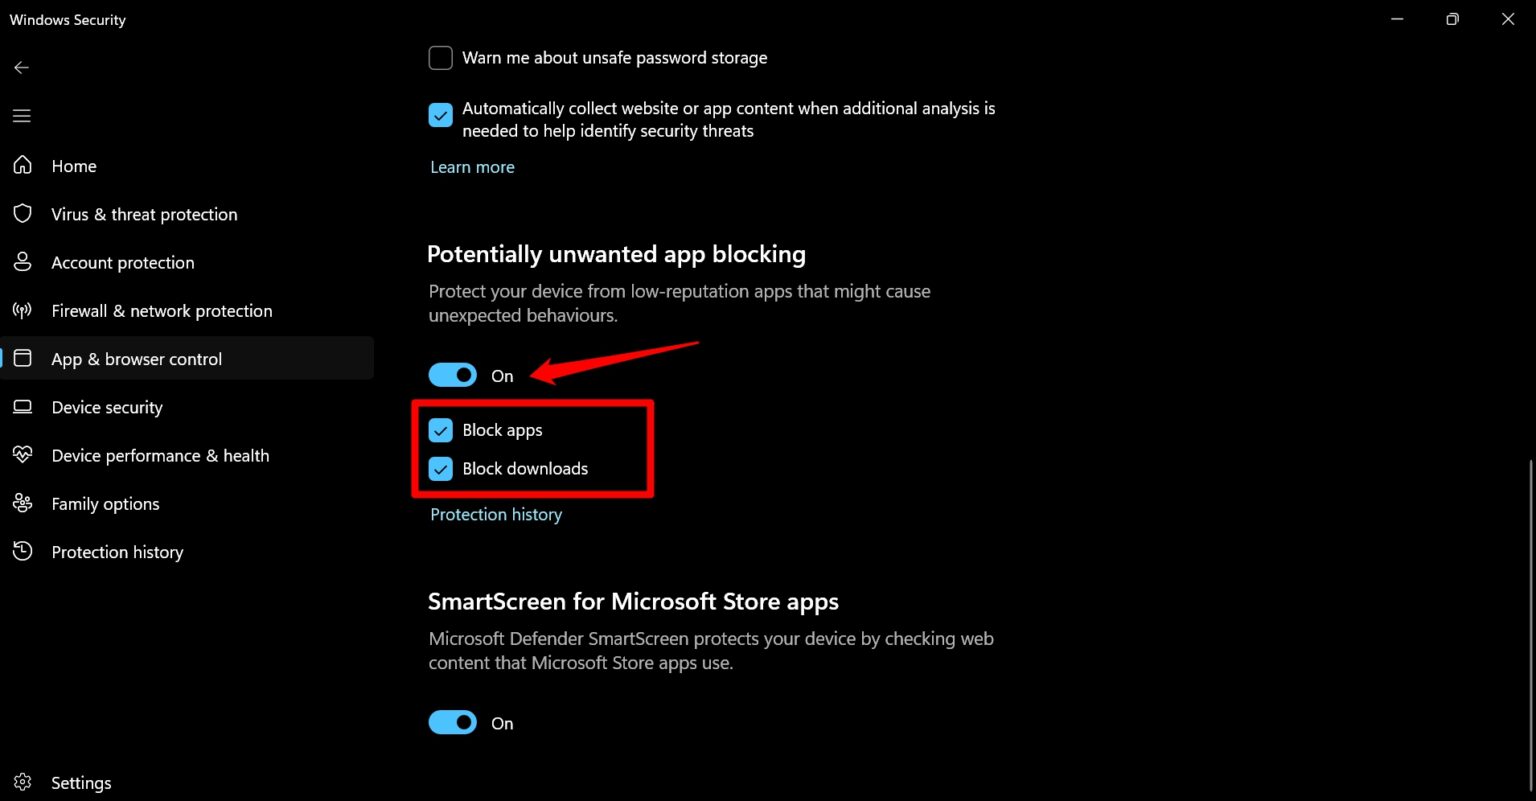Click the Home house icon
This screenshot has height=801, width=1536.
[x=22, y=165]
